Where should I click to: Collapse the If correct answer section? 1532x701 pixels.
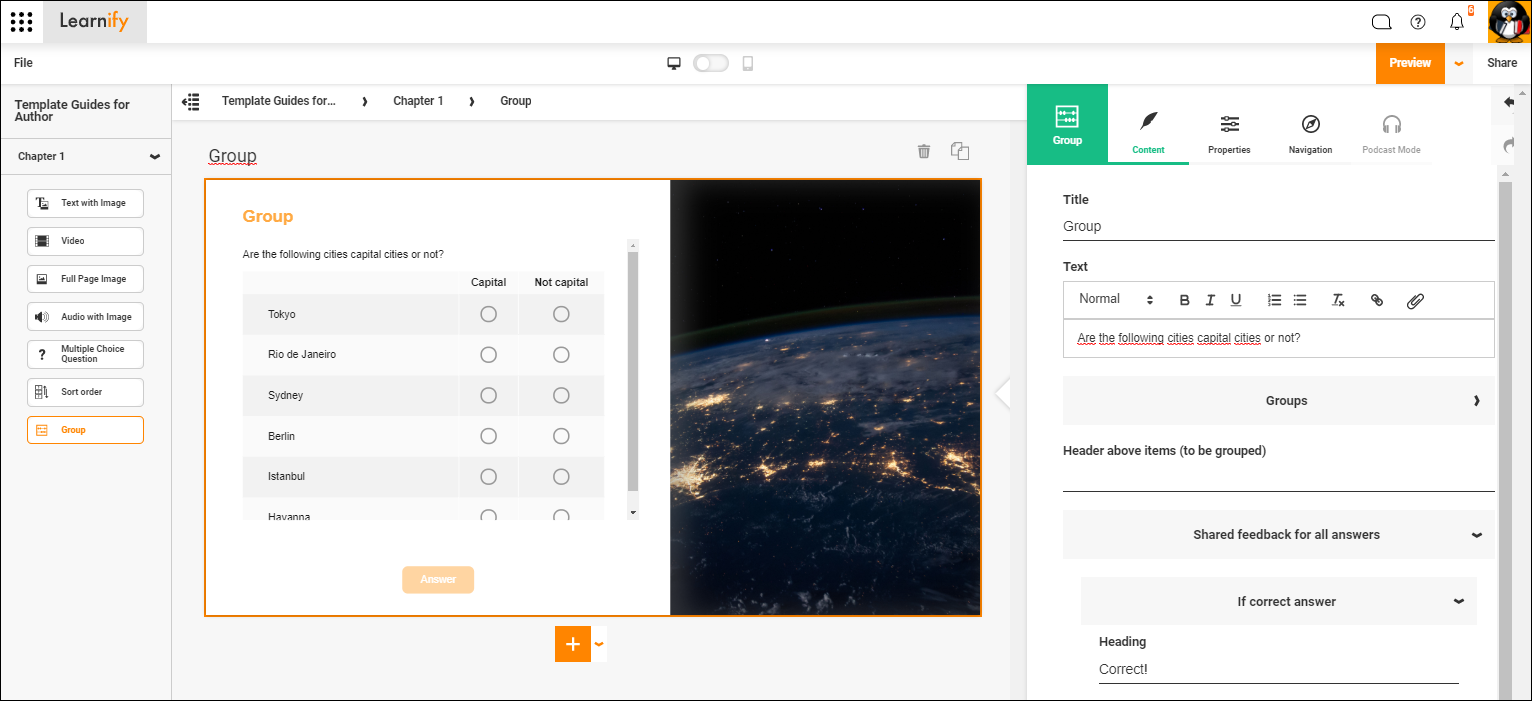(1459, 601)
